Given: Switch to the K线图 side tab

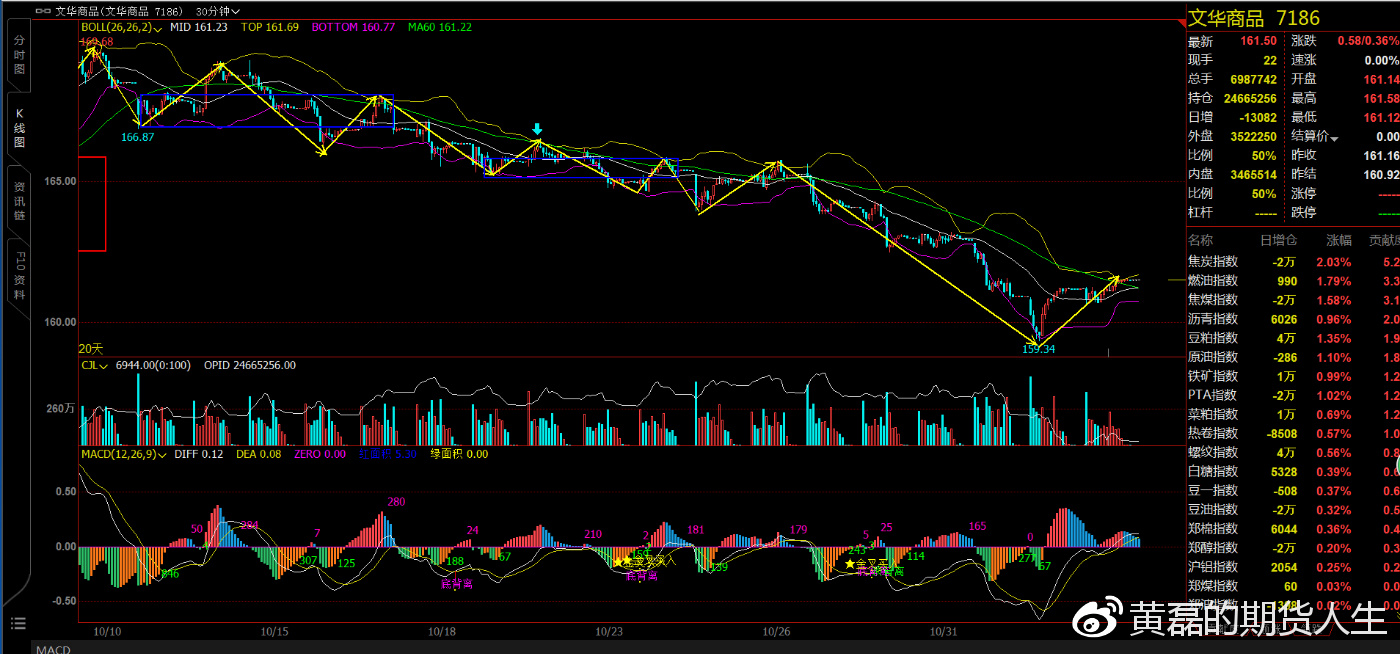Looking at the screenshot, I should coord(19,128).
